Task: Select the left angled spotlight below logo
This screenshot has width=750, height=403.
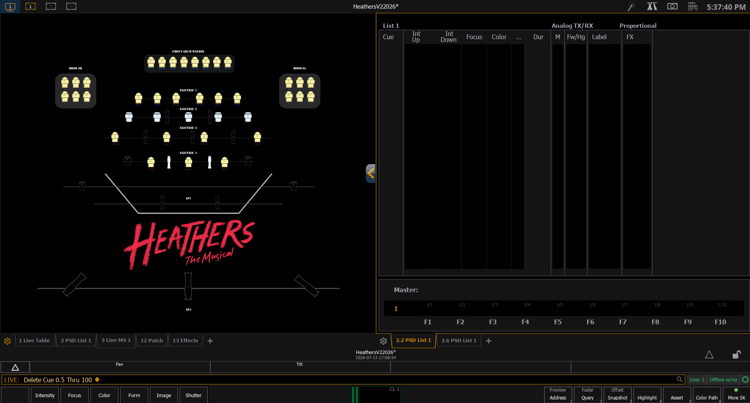Action: click(74, 284)
